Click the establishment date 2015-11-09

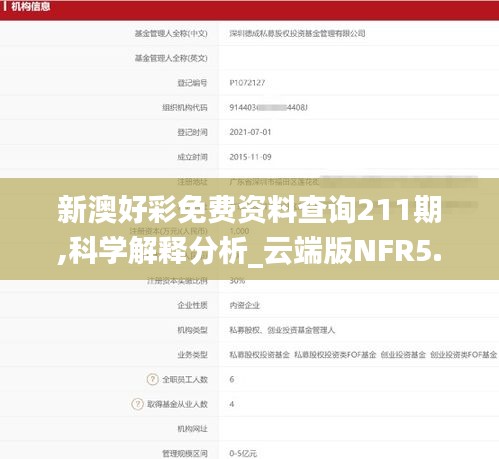tap(250, 157)
